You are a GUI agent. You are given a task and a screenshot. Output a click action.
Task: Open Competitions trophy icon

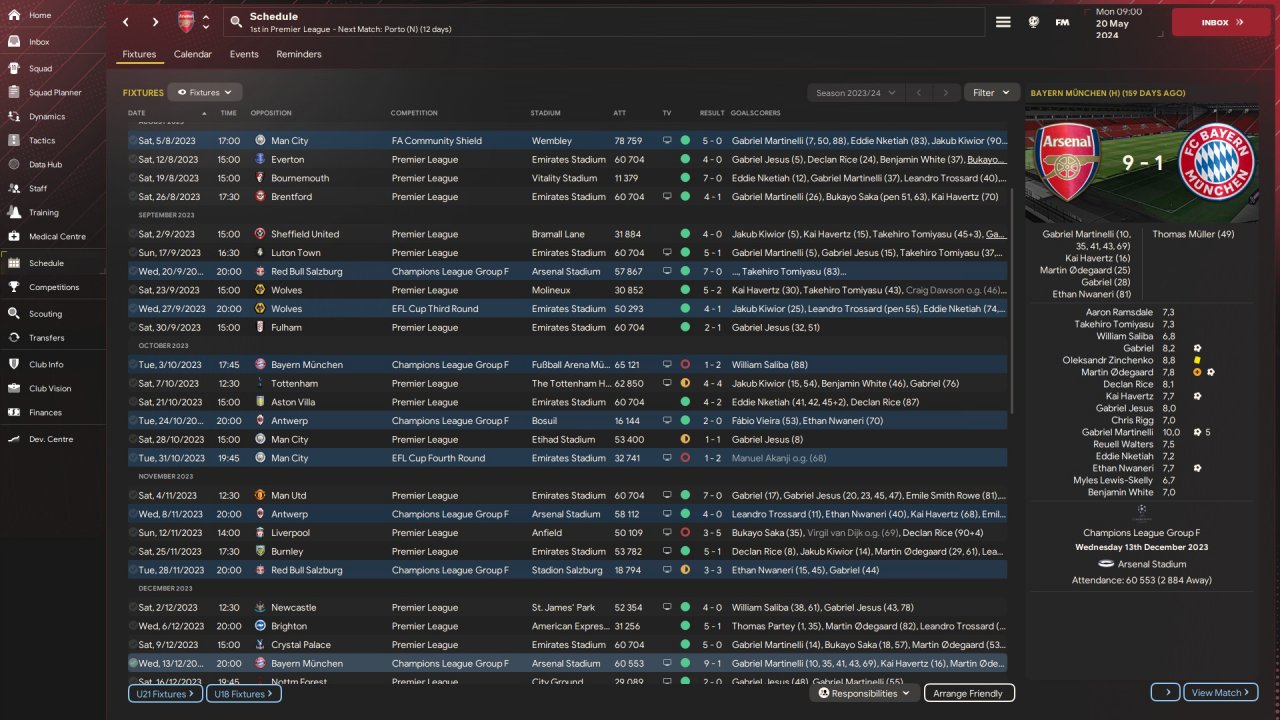(x=14, y=287)
